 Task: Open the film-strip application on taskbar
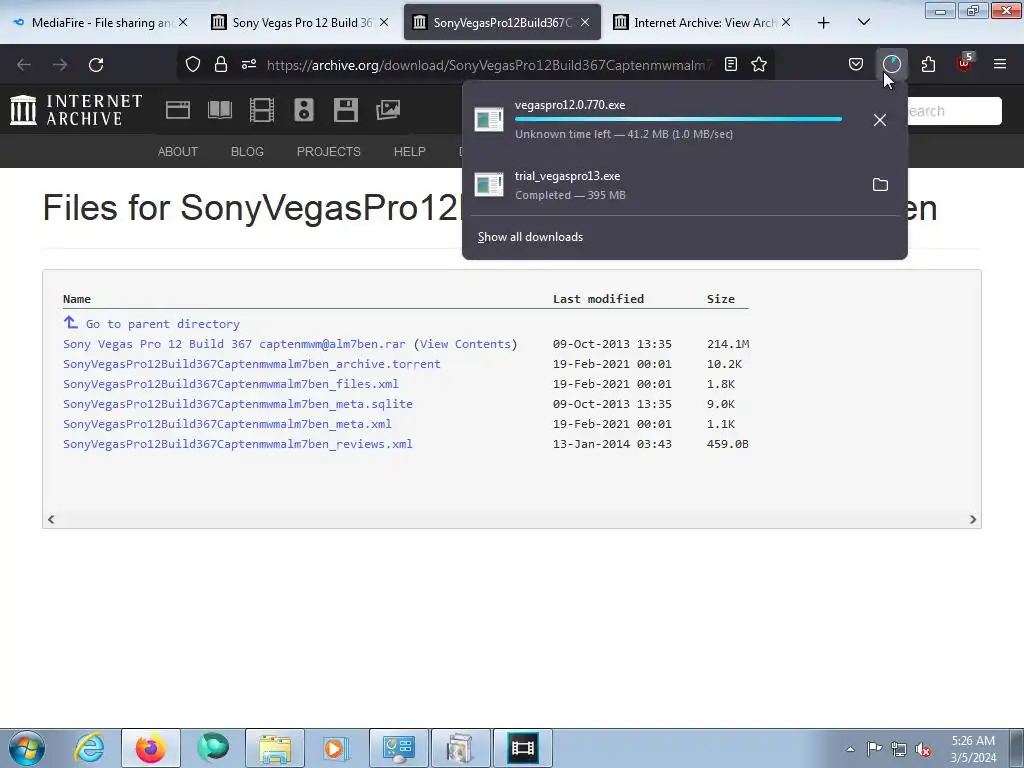click(522, 748)
